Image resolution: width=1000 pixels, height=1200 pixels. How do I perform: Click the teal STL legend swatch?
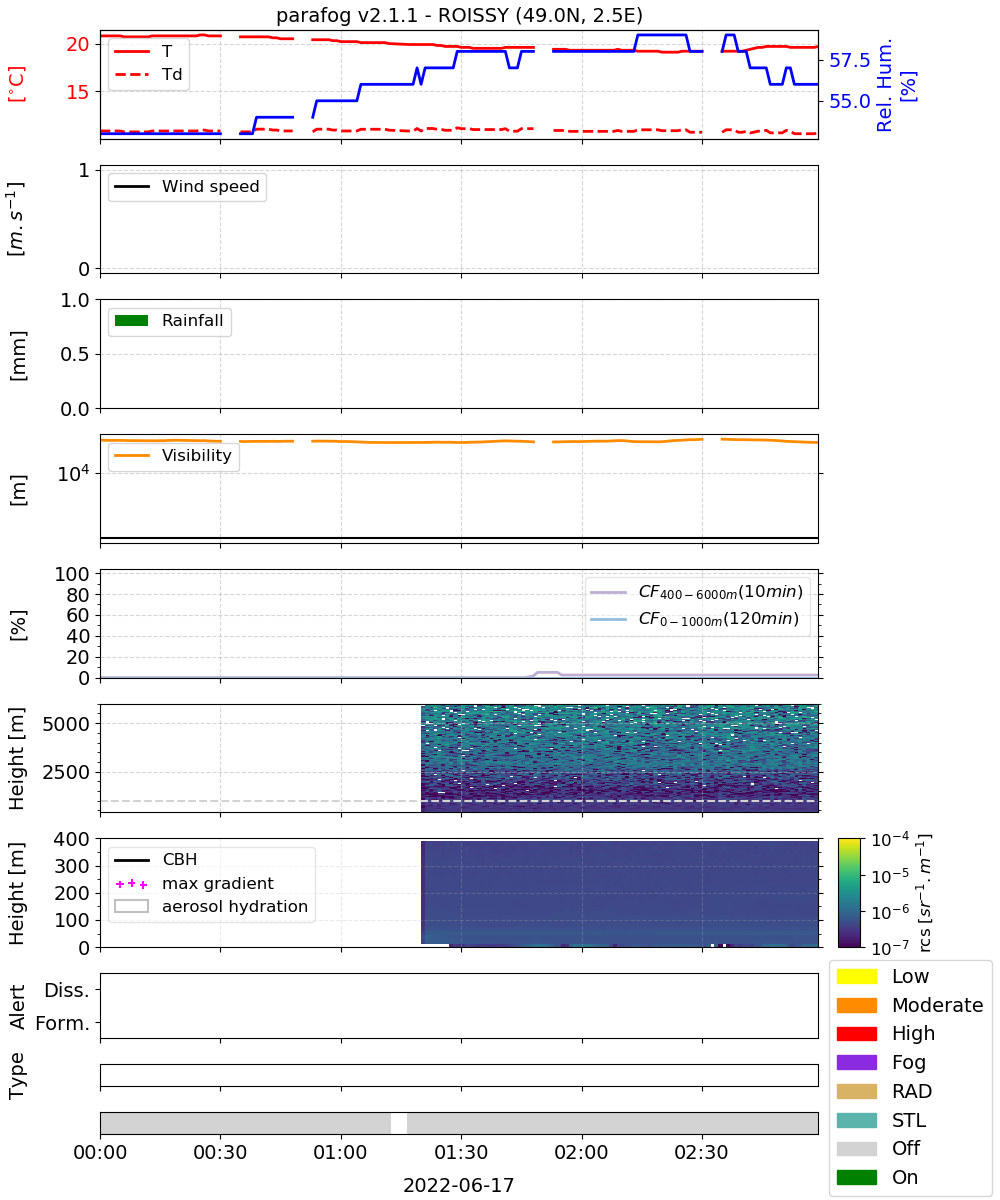[856, 1120]
